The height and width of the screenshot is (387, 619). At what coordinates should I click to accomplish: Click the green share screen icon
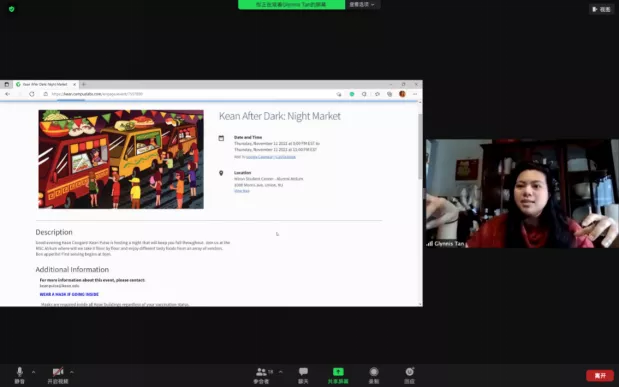coord(338,372)
